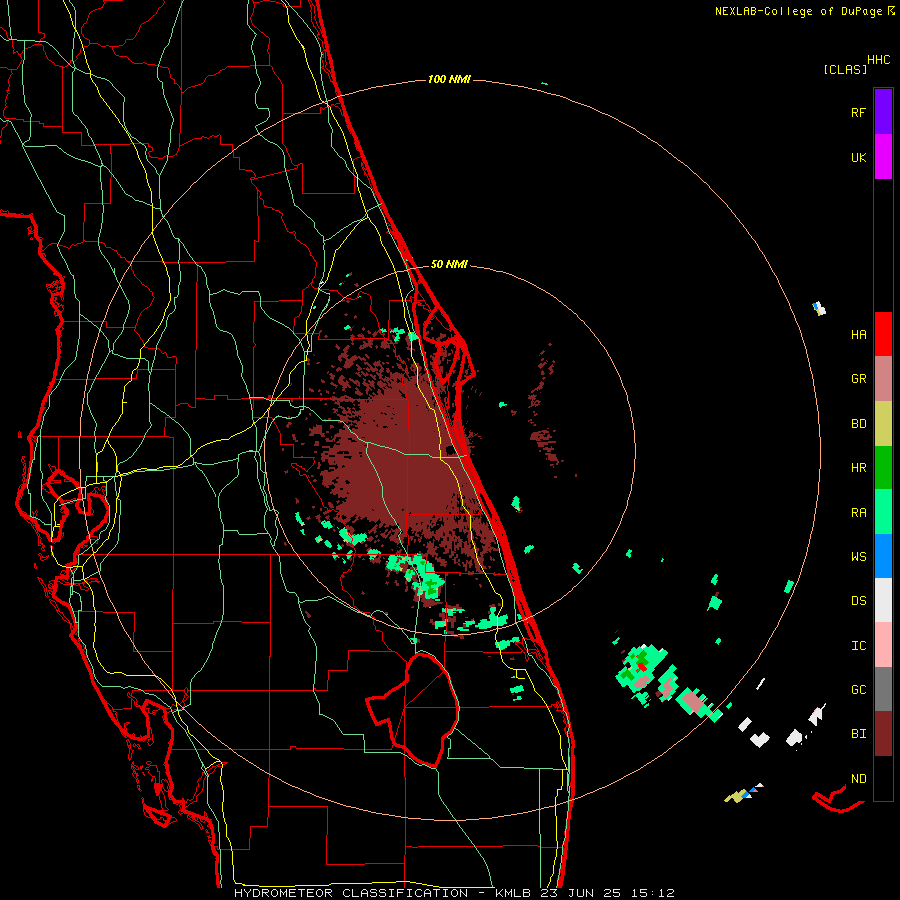This screenshot has width=900, height=900.
Task: Click the 100 NMI range ring label
Action: (449, 79)
